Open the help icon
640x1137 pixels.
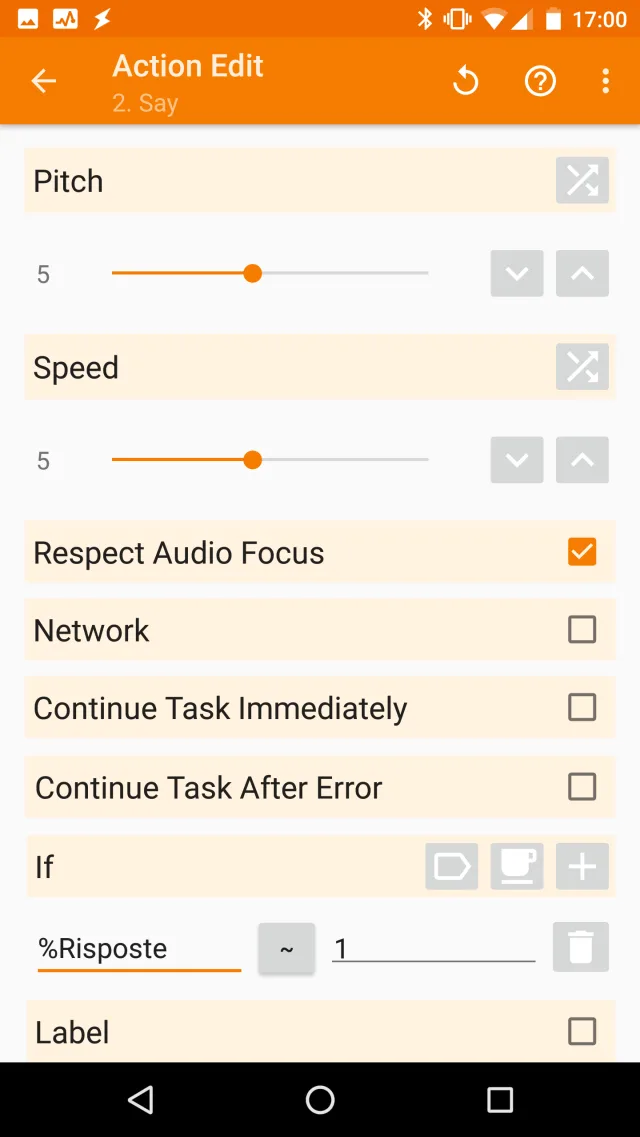coord(540,81)
